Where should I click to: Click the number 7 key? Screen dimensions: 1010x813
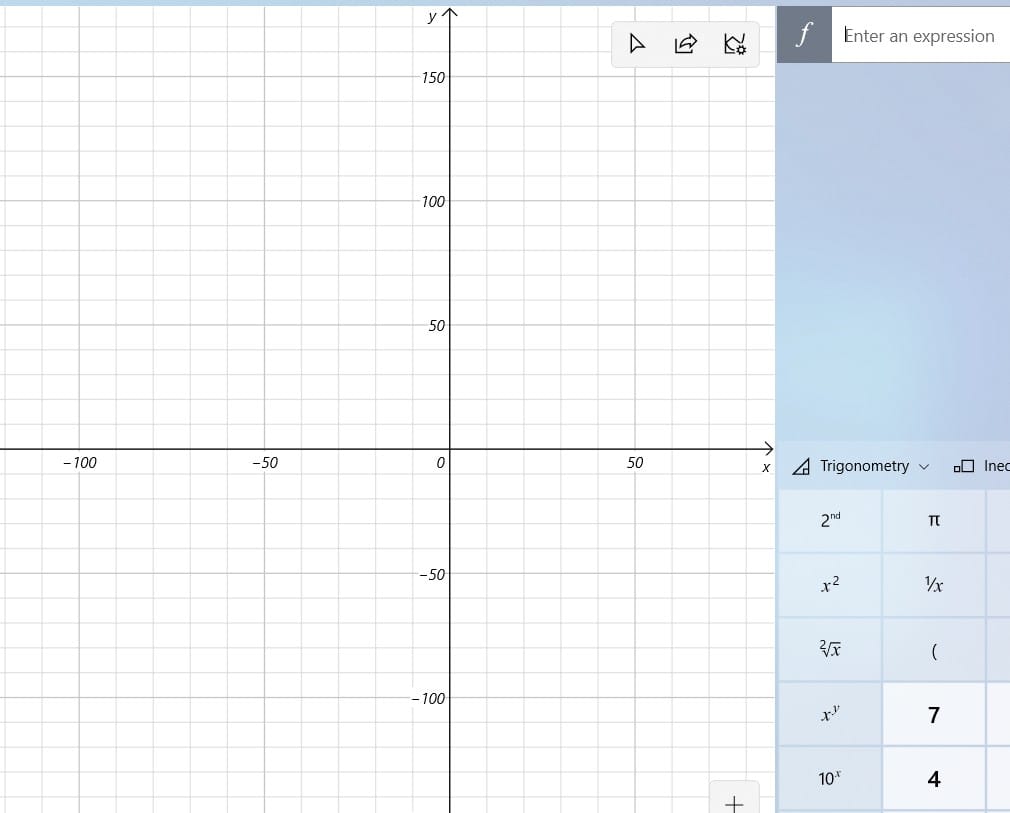pyautogui.click(x=933, y=714)
